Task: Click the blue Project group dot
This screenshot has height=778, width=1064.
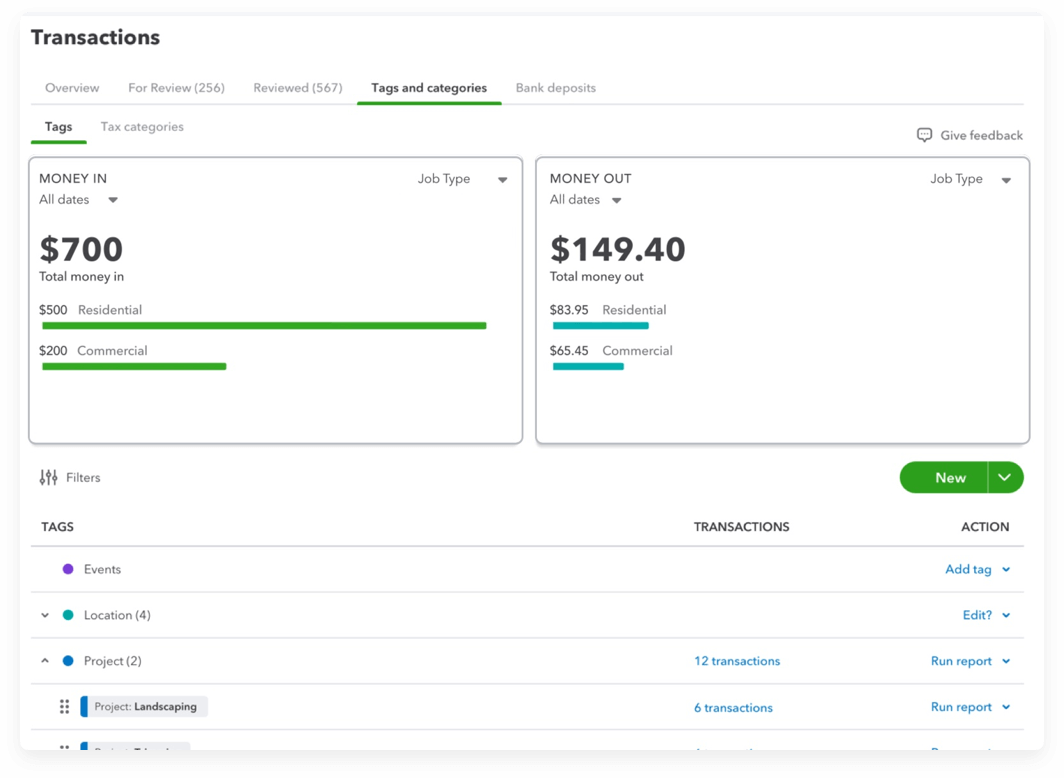Action: point(68,661)
